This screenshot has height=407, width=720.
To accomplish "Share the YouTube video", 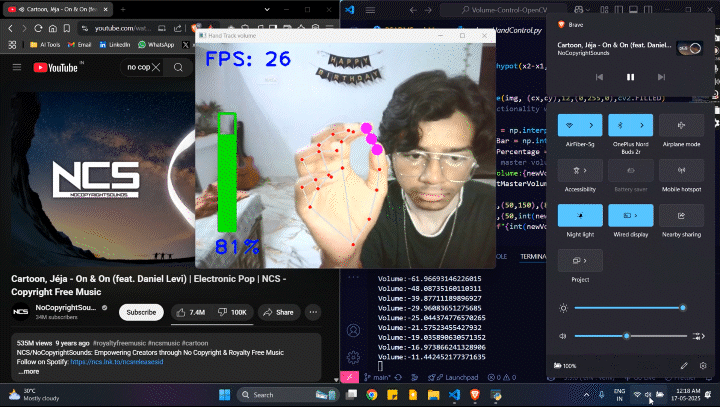I will pos(278,312).
